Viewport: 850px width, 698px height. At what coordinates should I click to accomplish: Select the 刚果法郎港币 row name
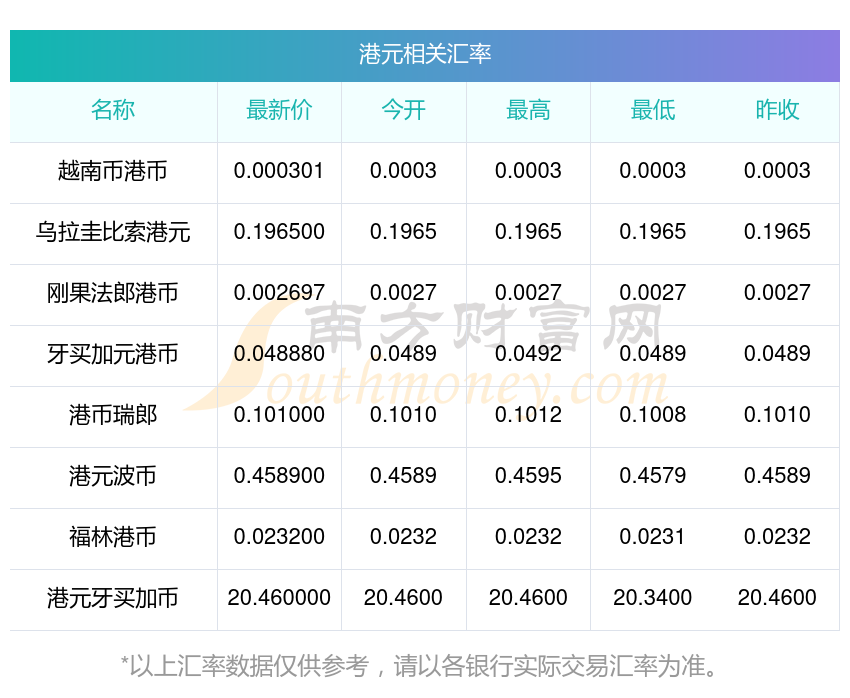[x=113, y=293]
